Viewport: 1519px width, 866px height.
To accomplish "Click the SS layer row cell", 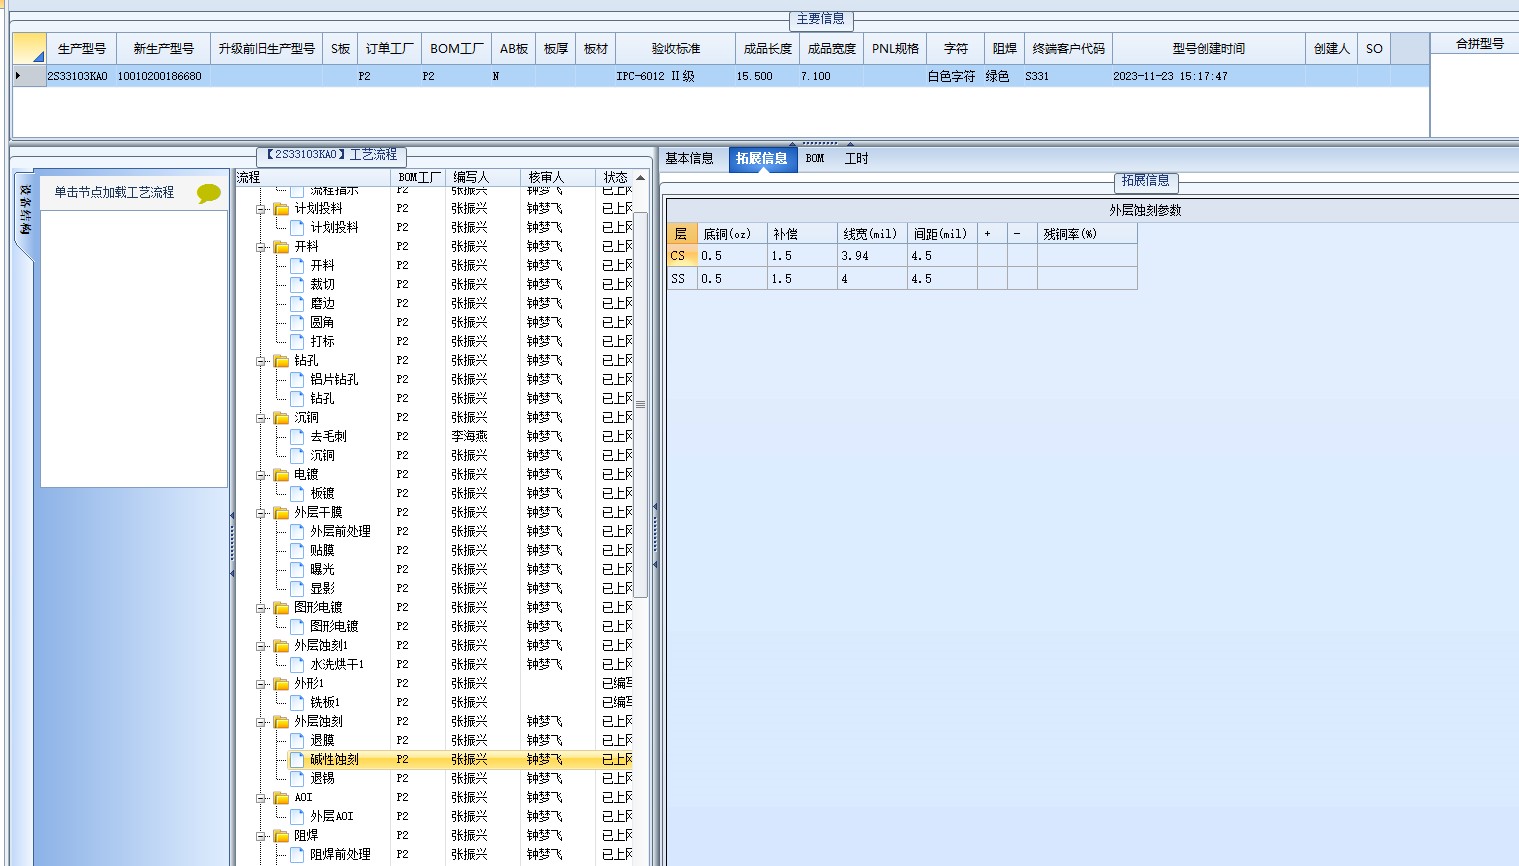I will [x=682, y=280].
